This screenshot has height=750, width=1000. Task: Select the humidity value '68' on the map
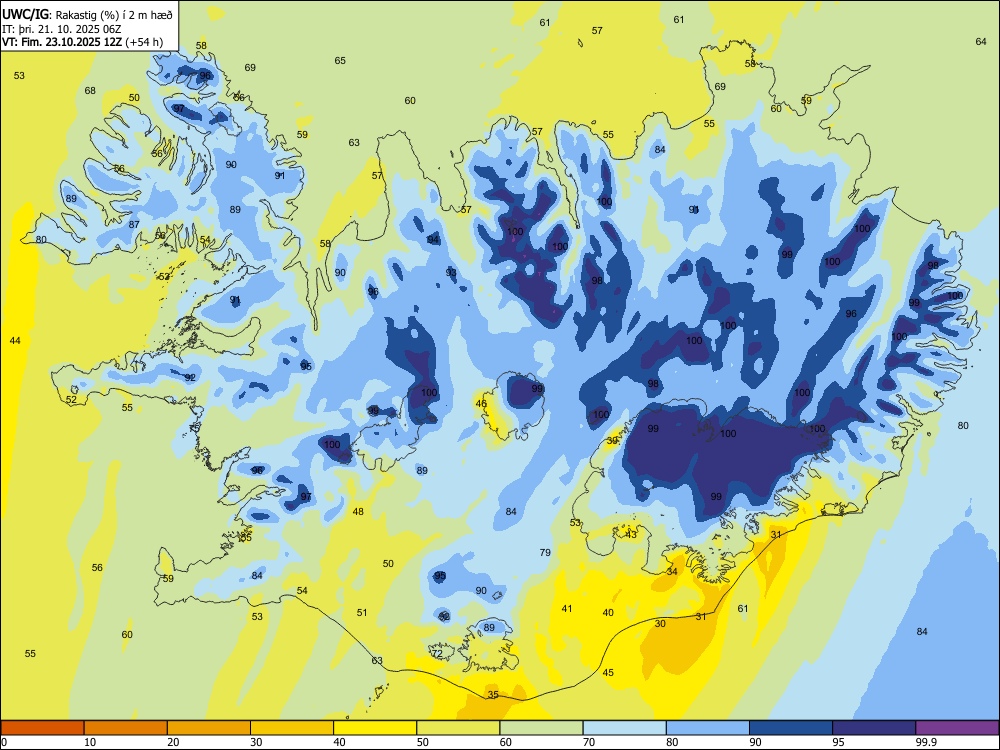pos(90,91)
